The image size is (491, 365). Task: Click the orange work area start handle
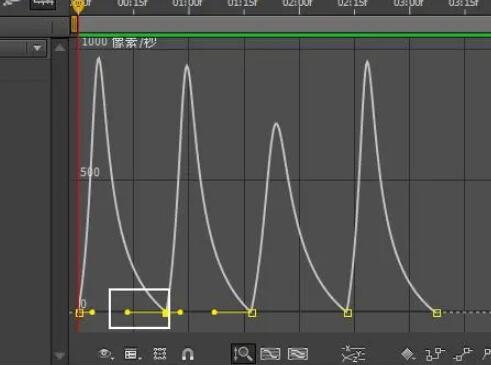(x=74, y=24)
